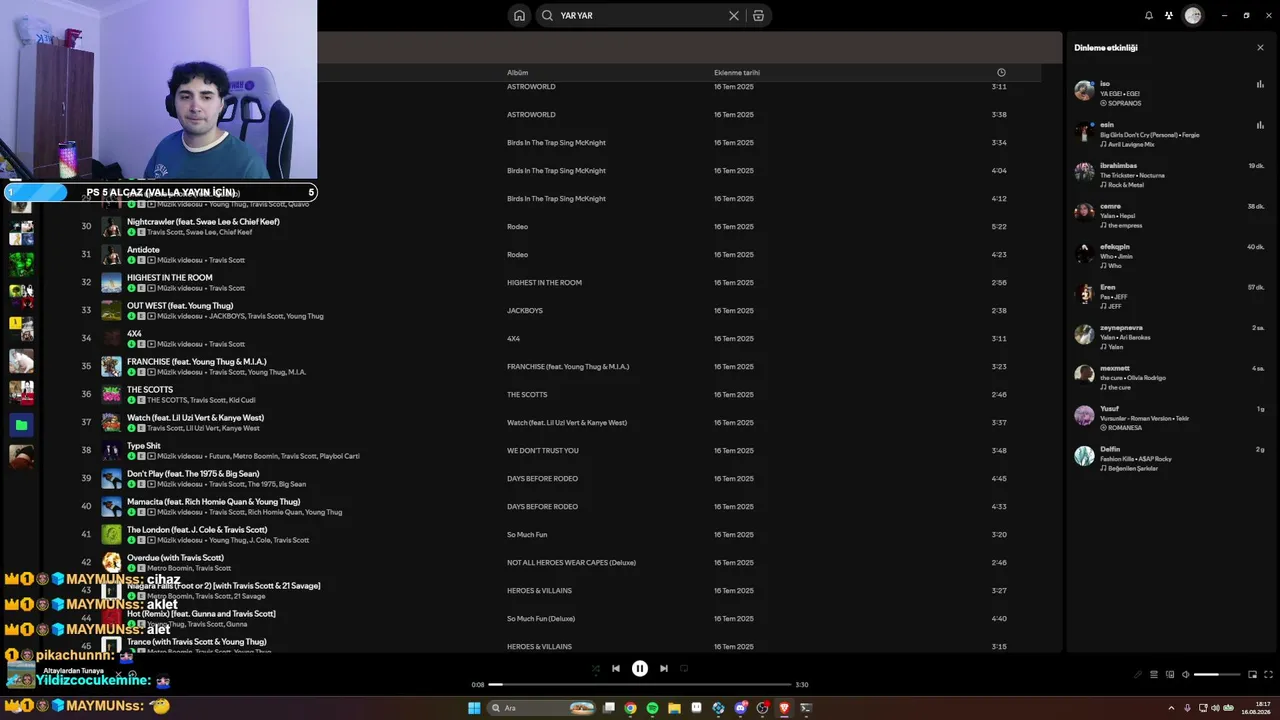Click inside the 'YAR YAR' search field
Image resolution: width=1280 pixels, height=720 pixels.
click(x=640, y=16)
